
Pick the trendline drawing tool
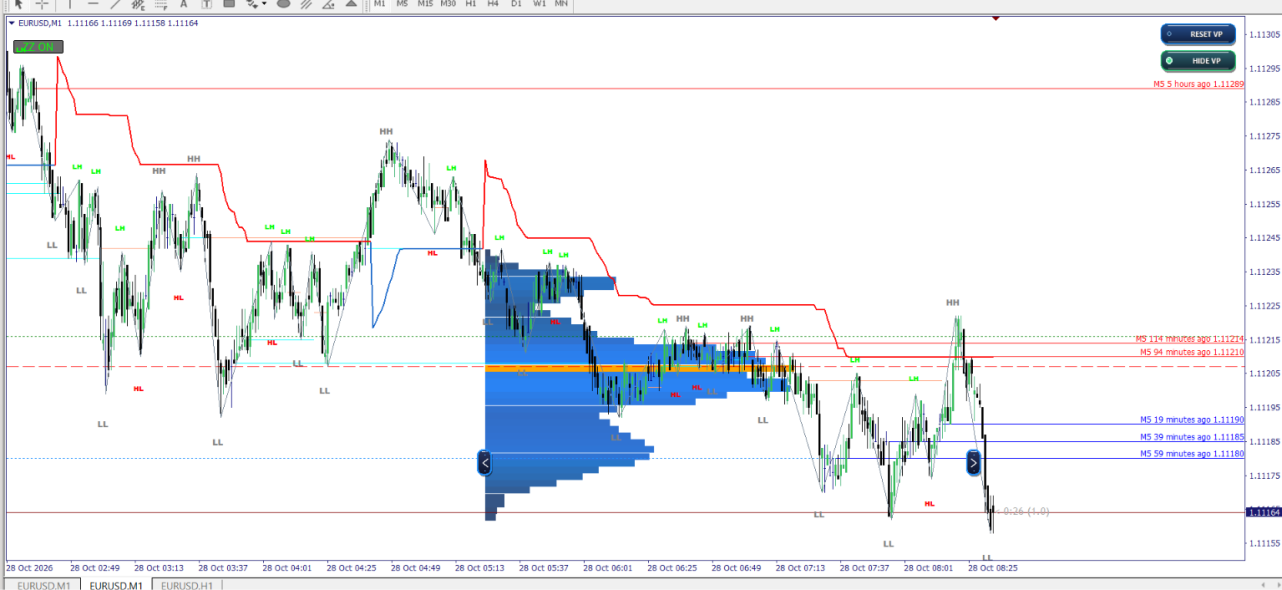tap(116, 4)
